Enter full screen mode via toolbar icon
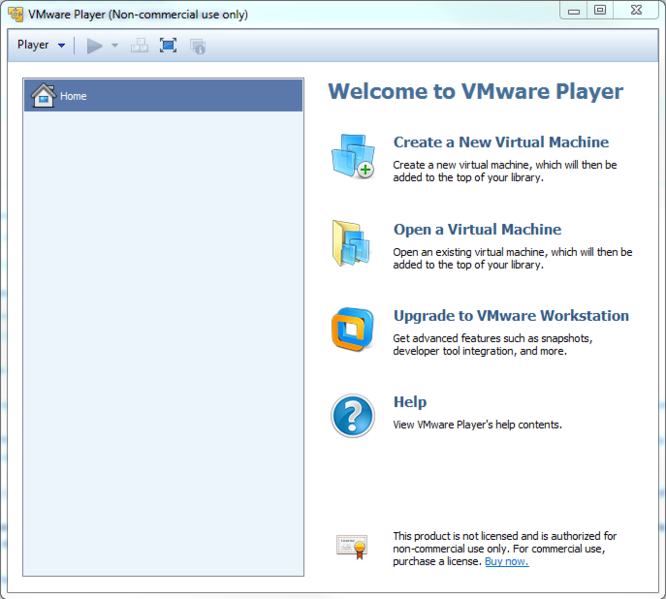 tap(168, 45)
